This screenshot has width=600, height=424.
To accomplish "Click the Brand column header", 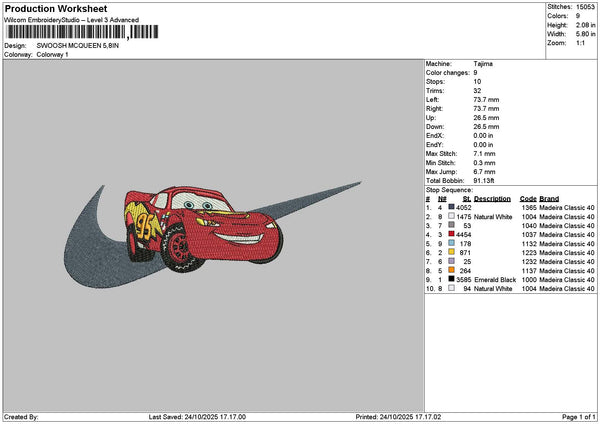I will tap(549, 199).
